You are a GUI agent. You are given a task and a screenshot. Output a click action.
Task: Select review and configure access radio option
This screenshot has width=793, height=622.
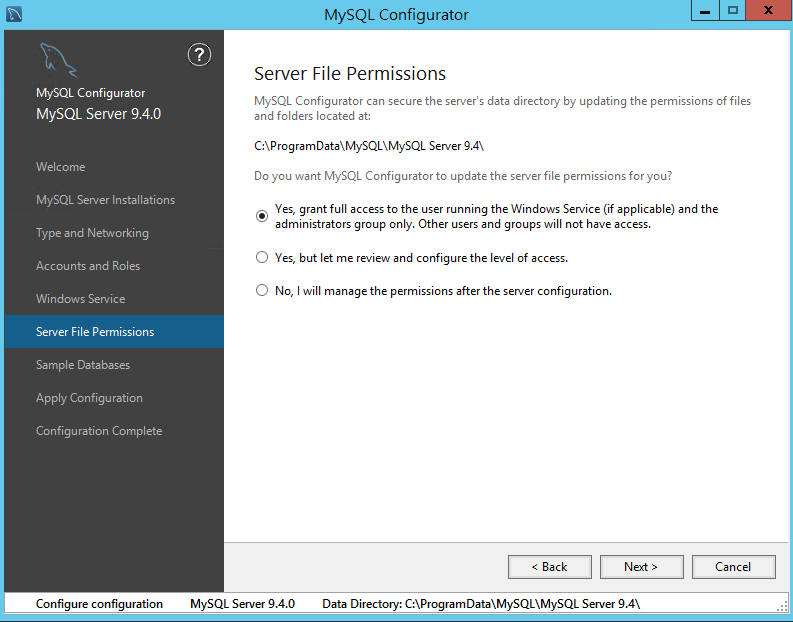tap(261, 257)
